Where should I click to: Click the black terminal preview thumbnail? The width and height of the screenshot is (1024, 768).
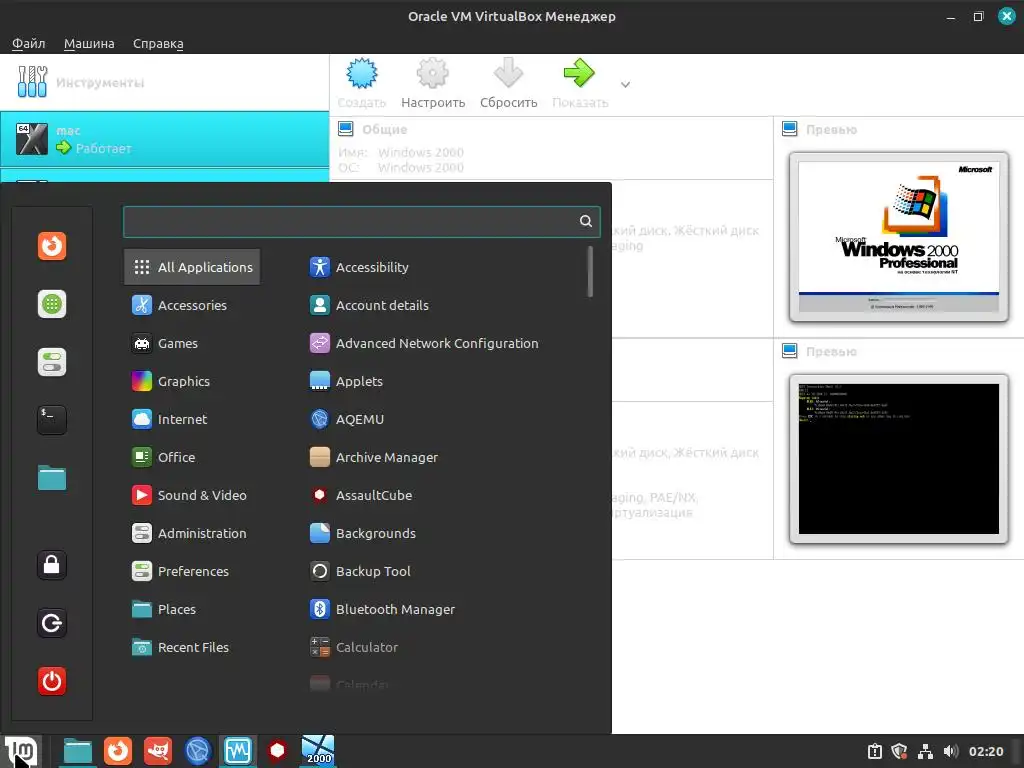tap(899, 459)
